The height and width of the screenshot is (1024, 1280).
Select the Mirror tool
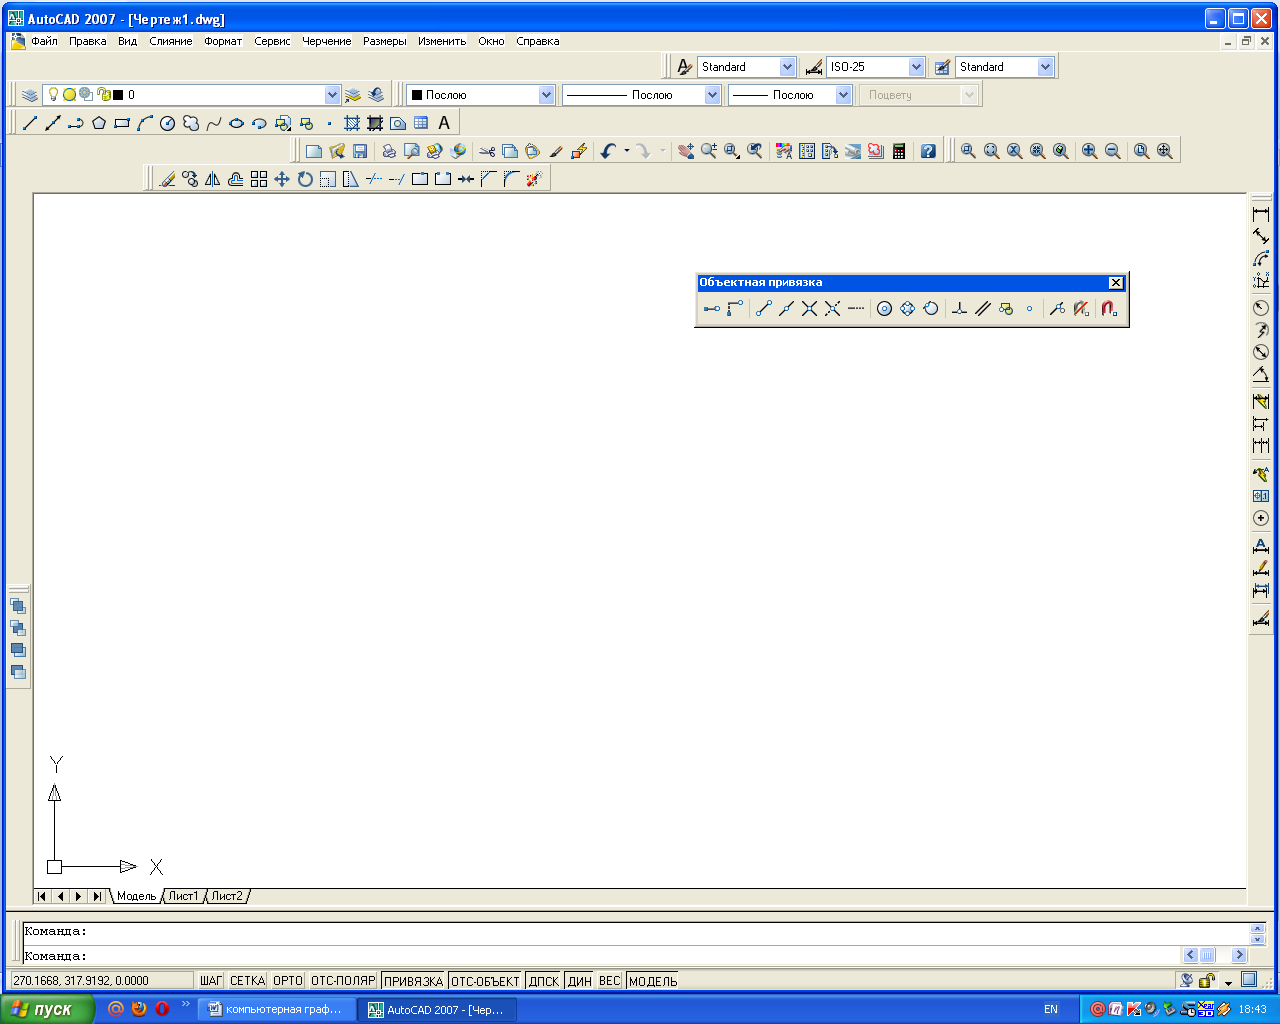tap(213, 179)
